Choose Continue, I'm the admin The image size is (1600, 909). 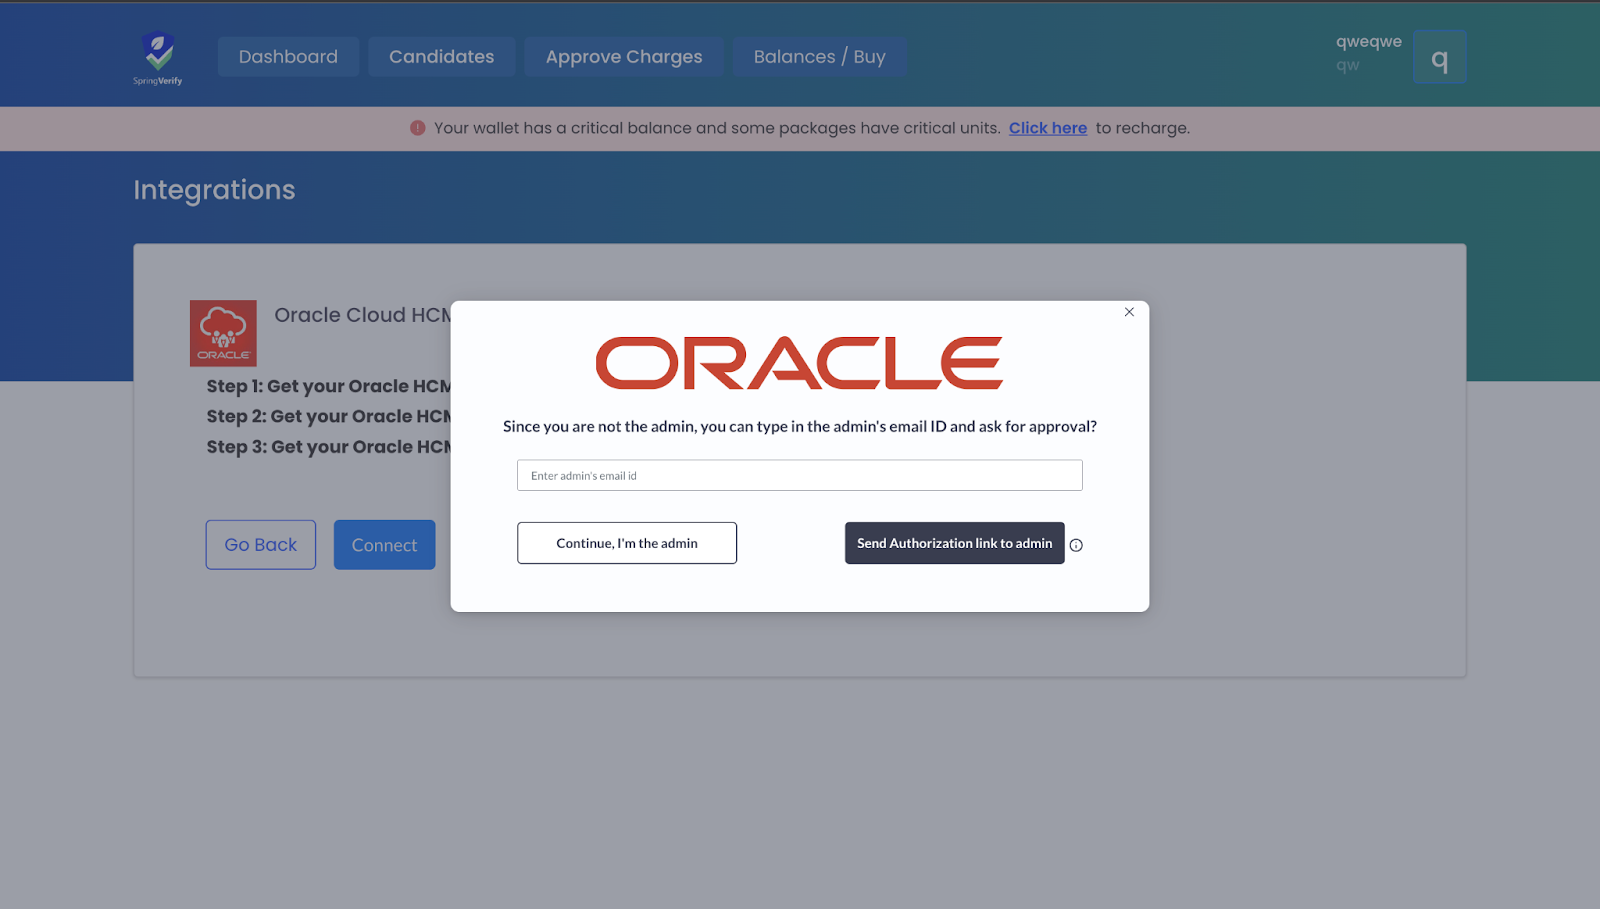tap(627, 543)
